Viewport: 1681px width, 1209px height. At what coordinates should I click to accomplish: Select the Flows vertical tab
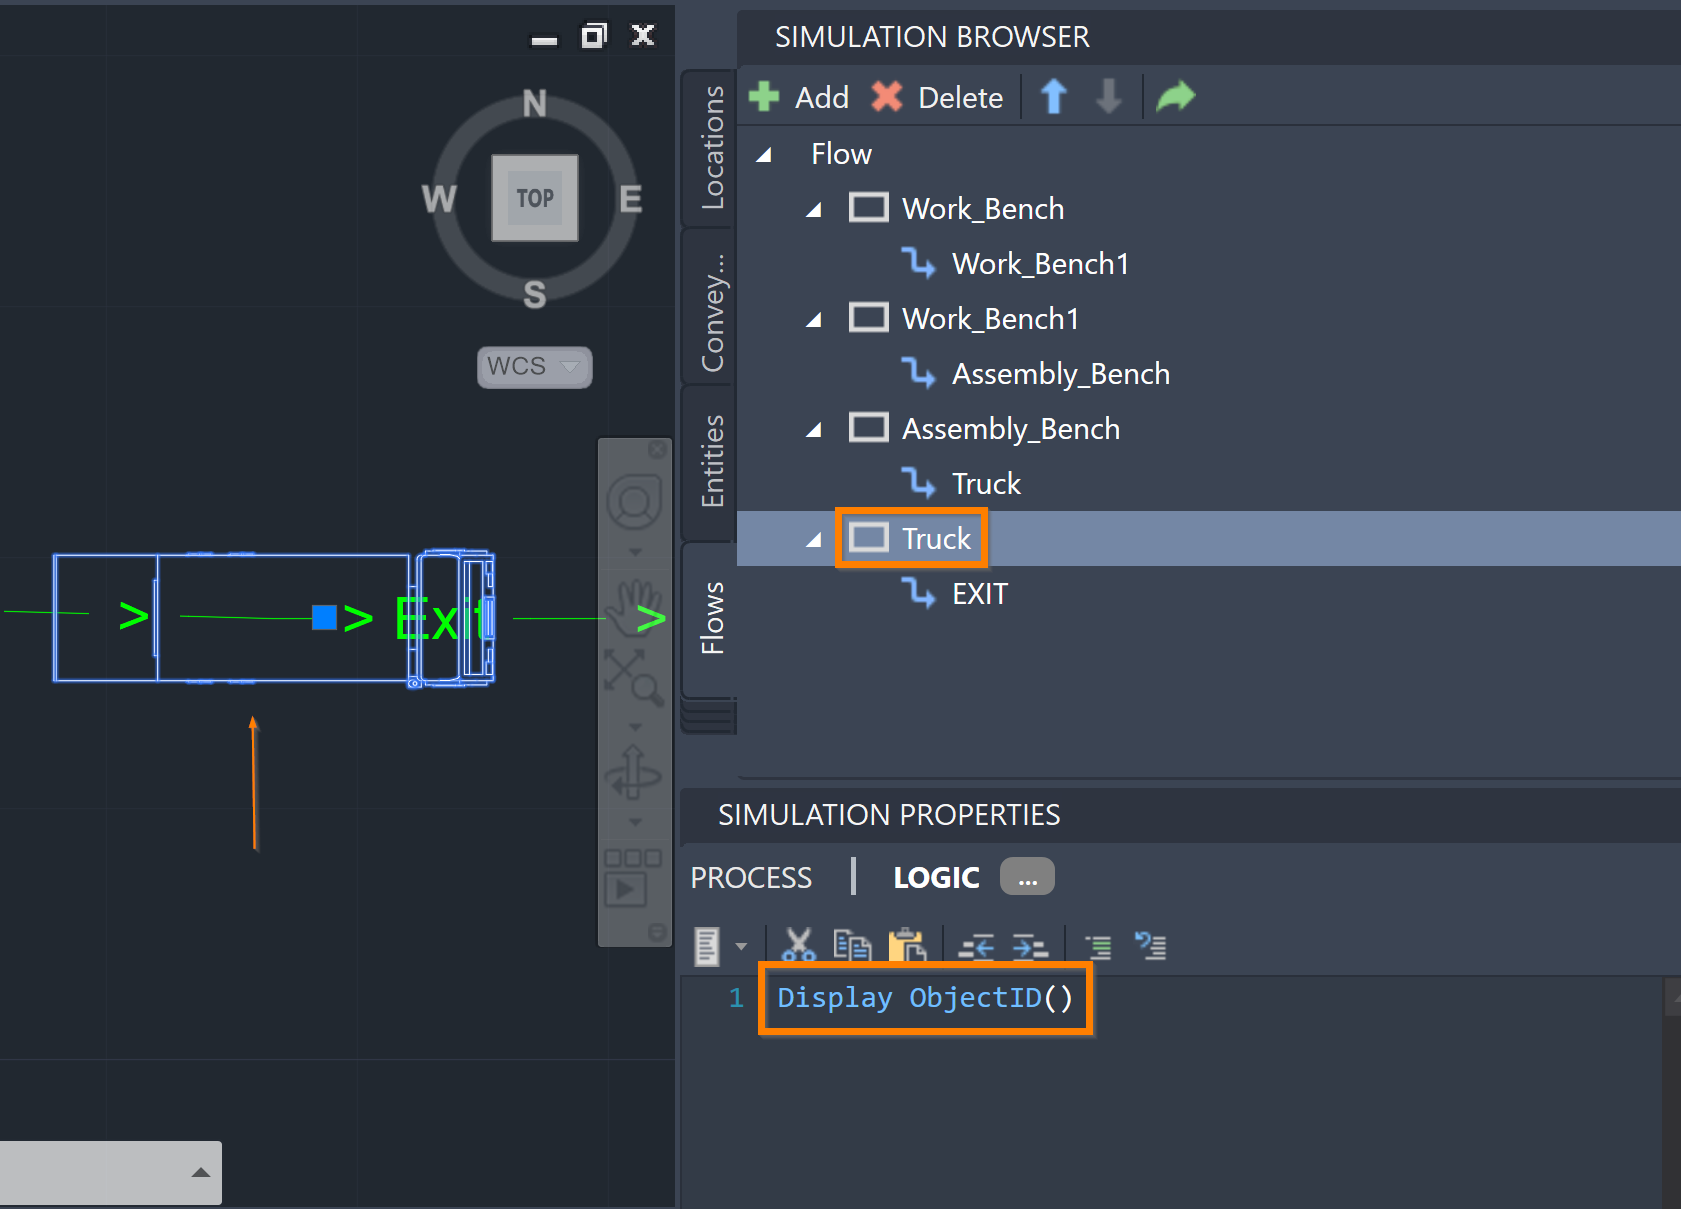[709, 620]
